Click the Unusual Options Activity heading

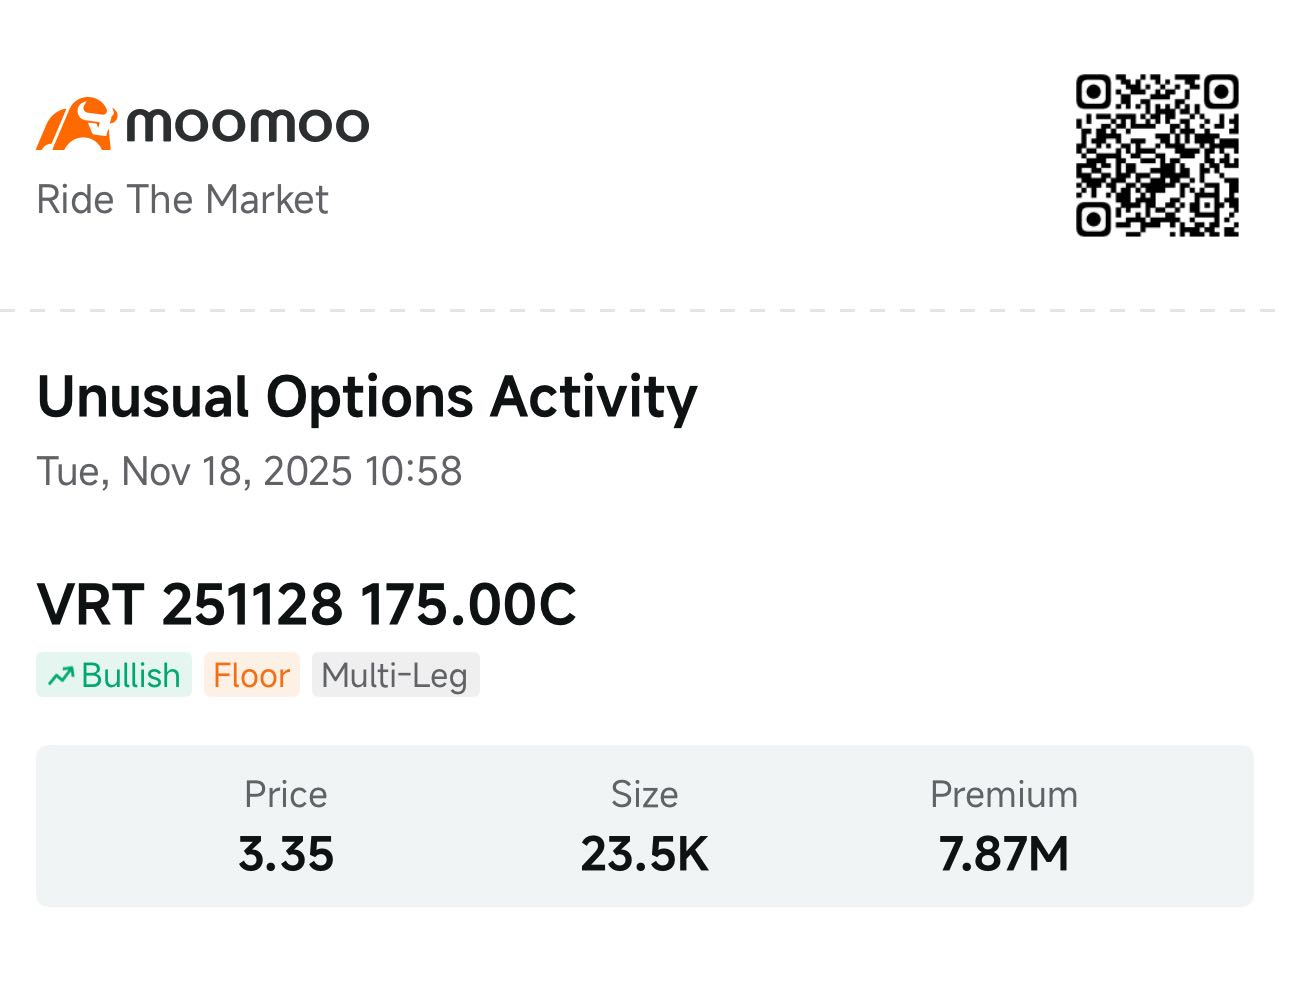(x=367, y=397)
